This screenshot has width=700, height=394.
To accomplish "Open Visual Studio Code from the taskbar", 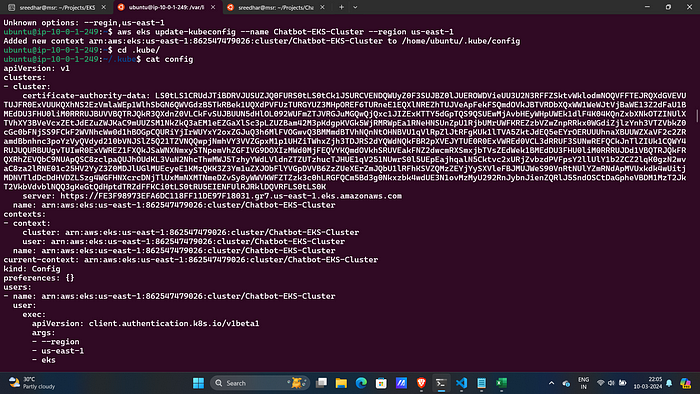I will 461,383.
